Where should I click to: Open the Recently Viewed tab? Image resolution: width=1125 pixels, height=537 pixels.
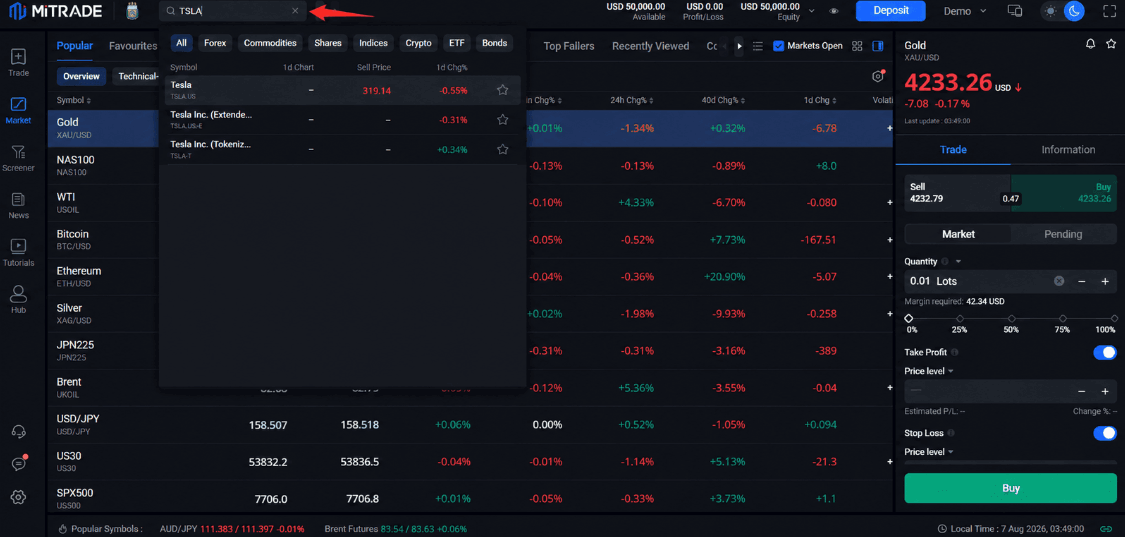pos(650,46)
